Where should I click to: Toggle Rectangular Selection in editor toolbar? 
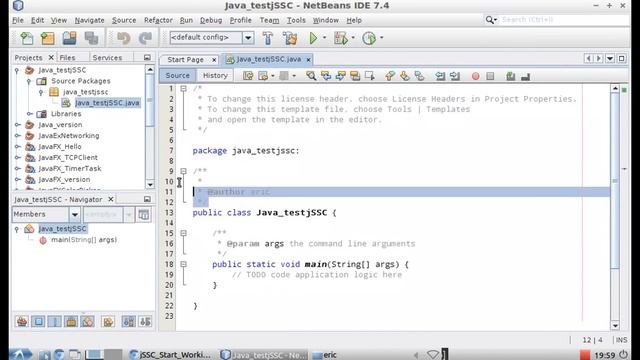click(370, 76)
